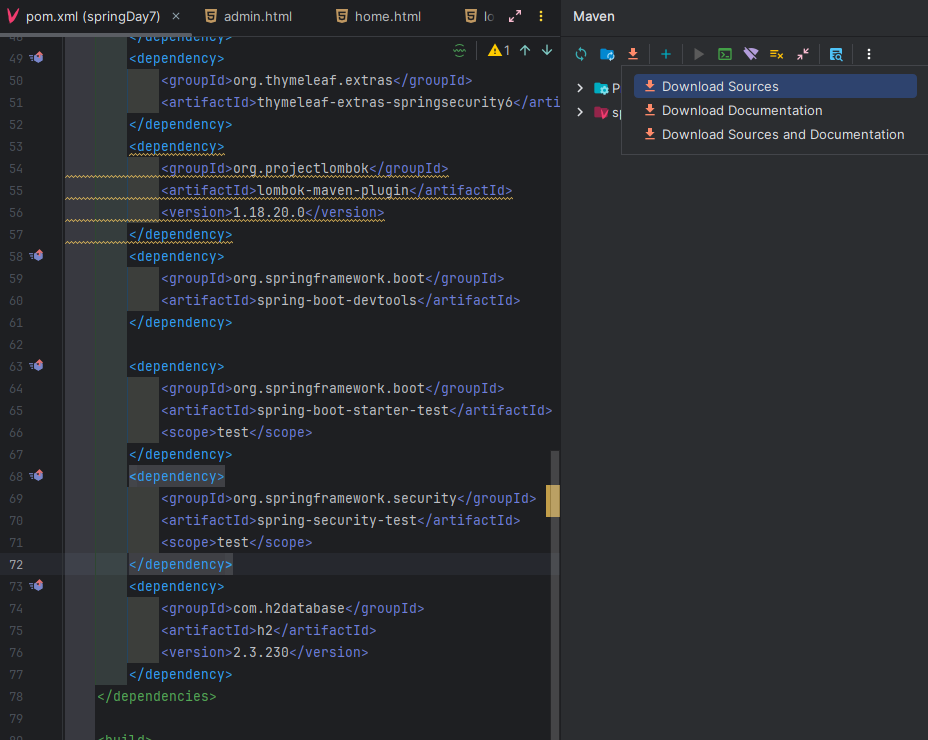Choose Download Documentation from popup menu
The height and width of the screenshot is (740, 928).
click(775, 111)
